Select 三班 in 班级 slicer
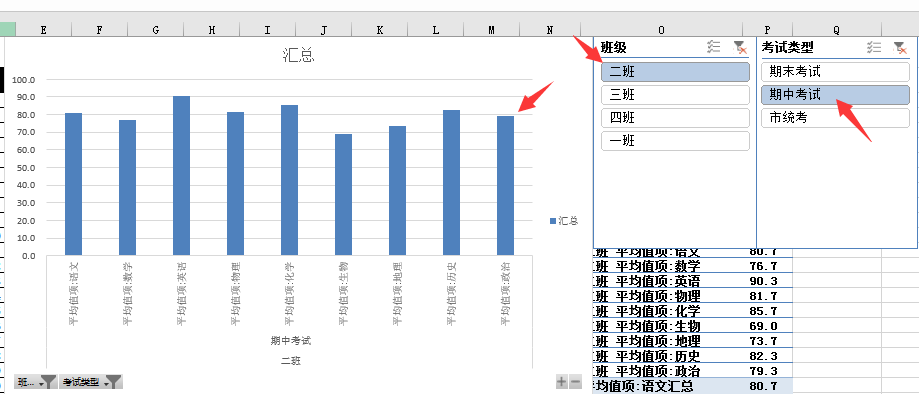This screenshot has height=394, width=919. 675,94
